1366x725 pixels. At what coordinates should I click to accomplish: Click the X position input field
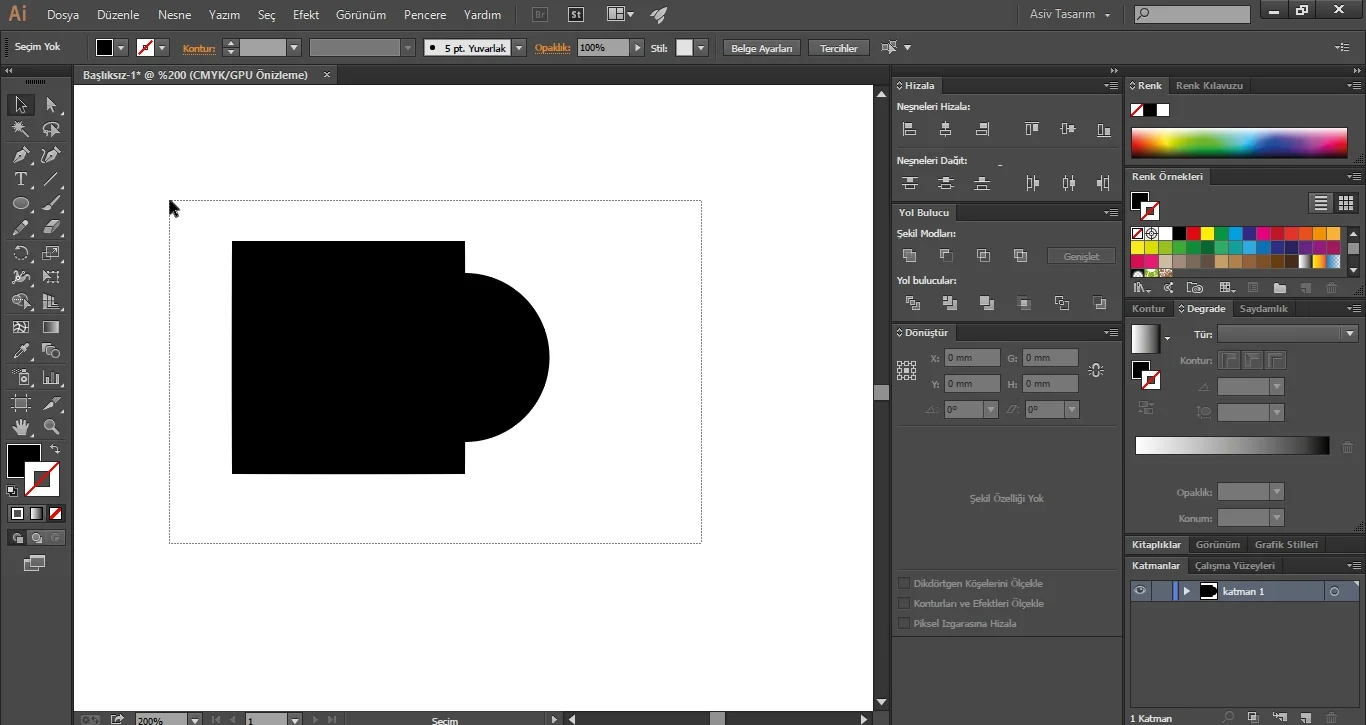coord(972,357)
